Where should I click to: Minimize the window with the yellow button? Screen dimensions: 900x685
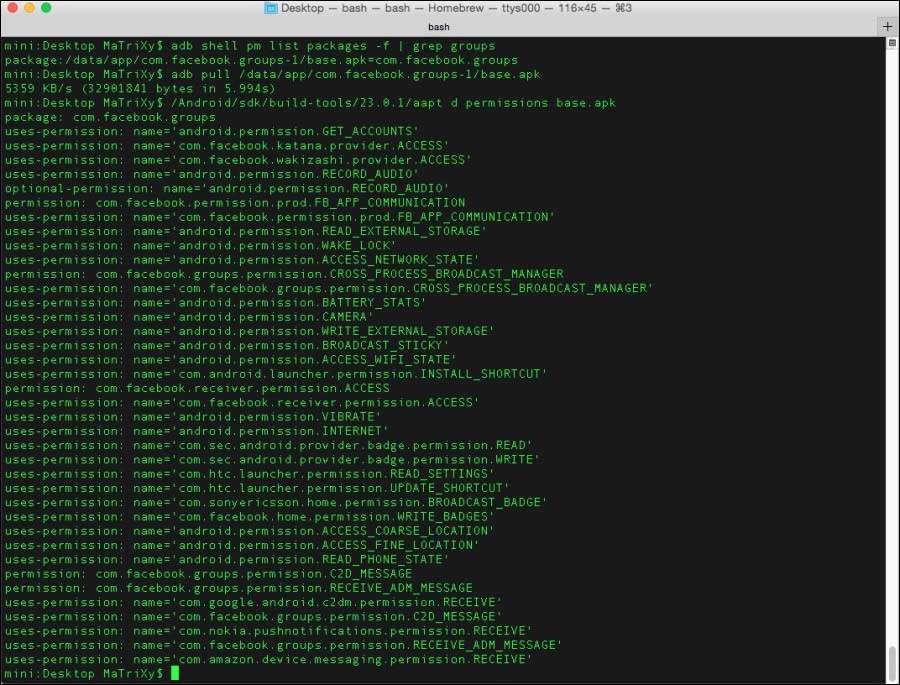point(29,8)
